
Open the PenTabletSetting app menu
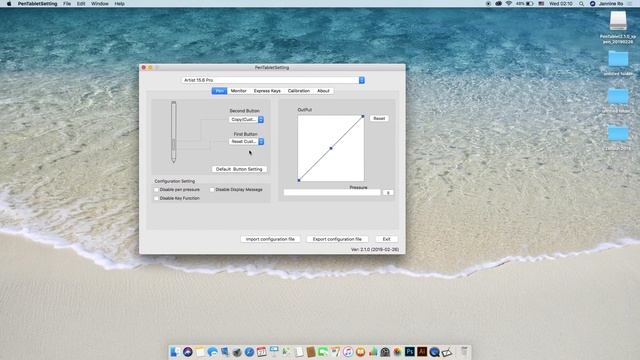coord(38,4)
